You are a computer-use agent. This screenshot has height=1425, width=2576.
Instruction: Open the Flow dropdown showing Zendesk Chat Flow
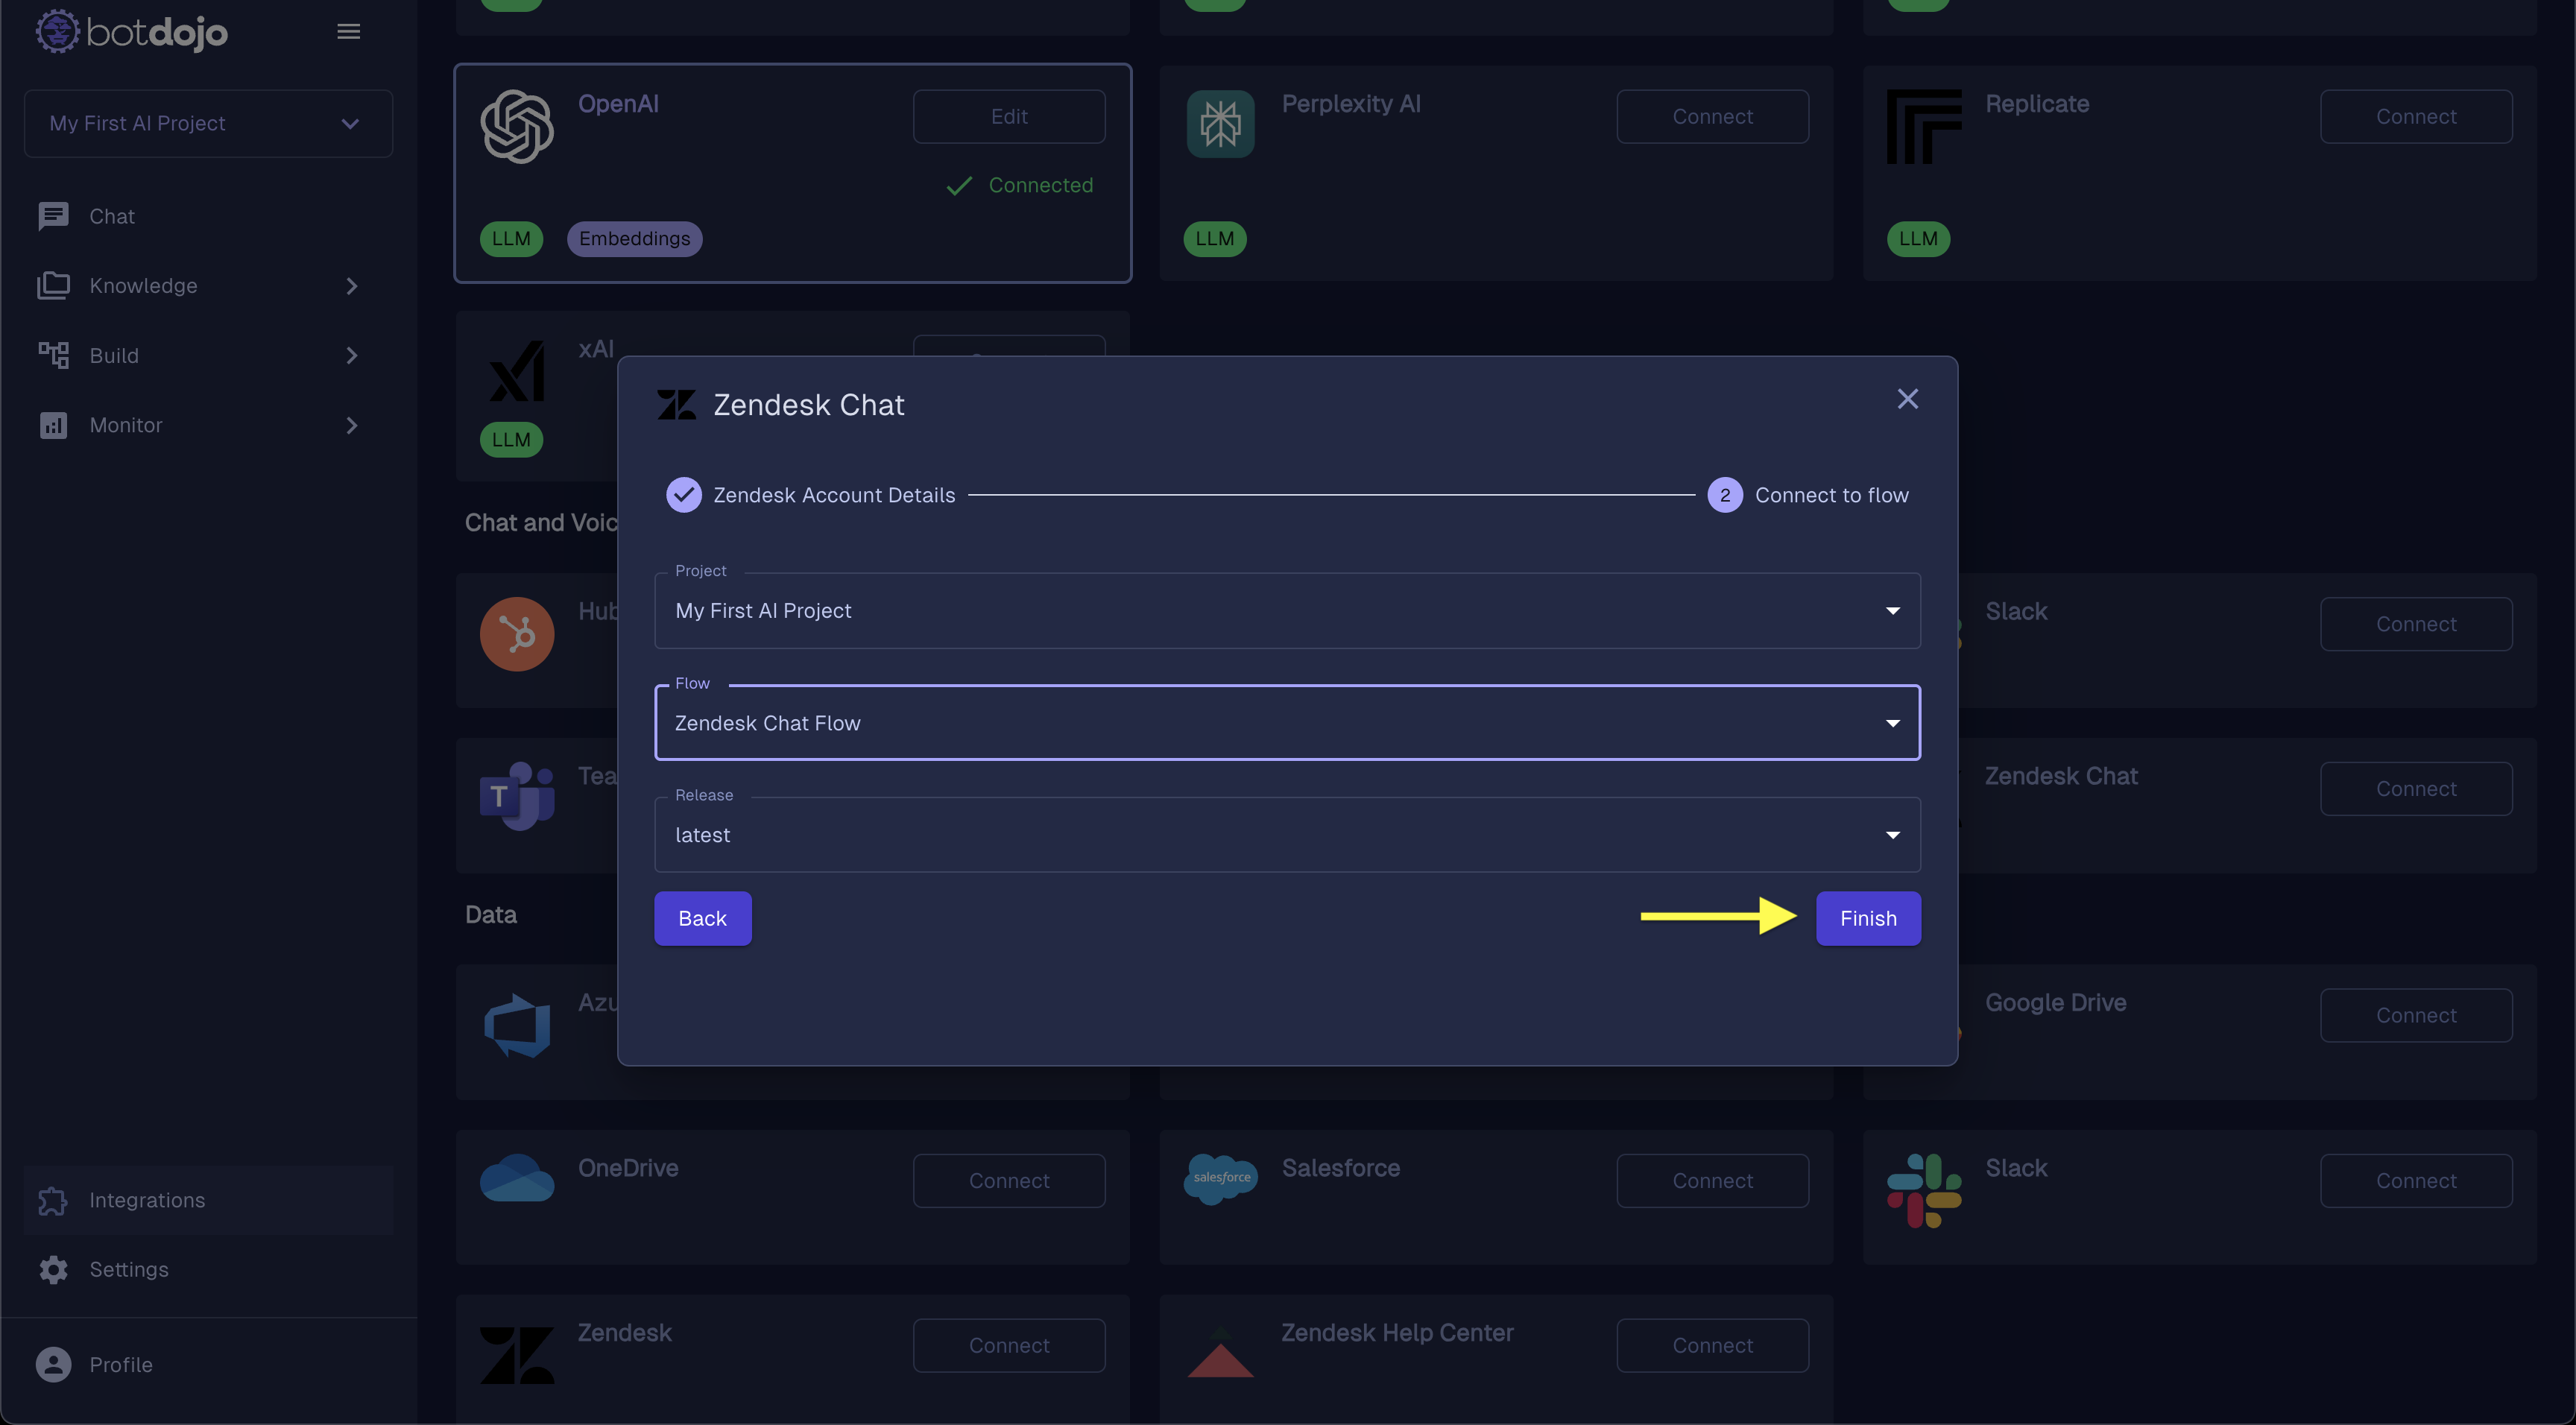click(1287, 723)
